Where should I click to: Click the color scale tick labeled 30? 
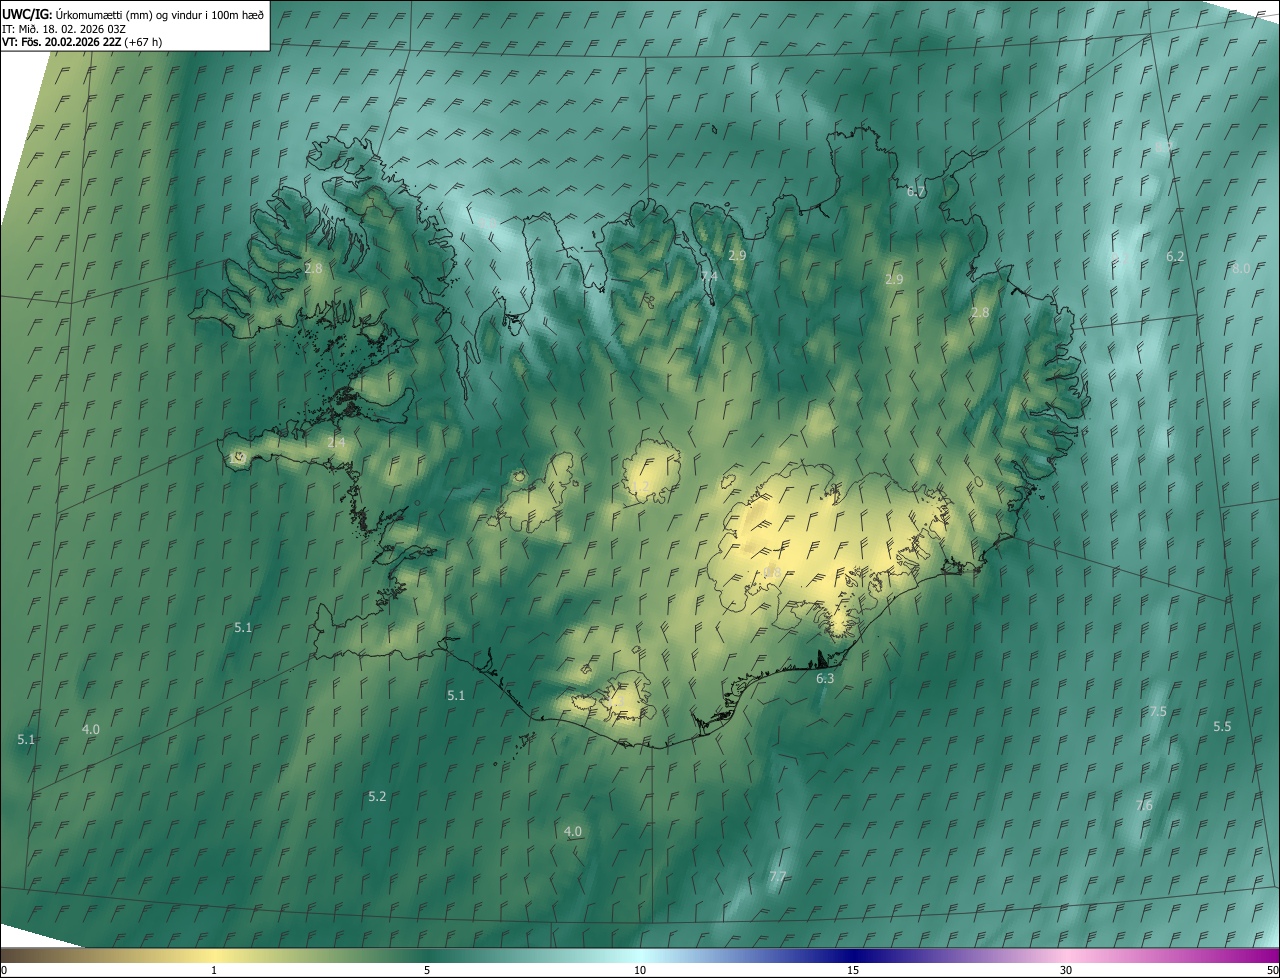pyautogui.click(x=1066, y=970)
